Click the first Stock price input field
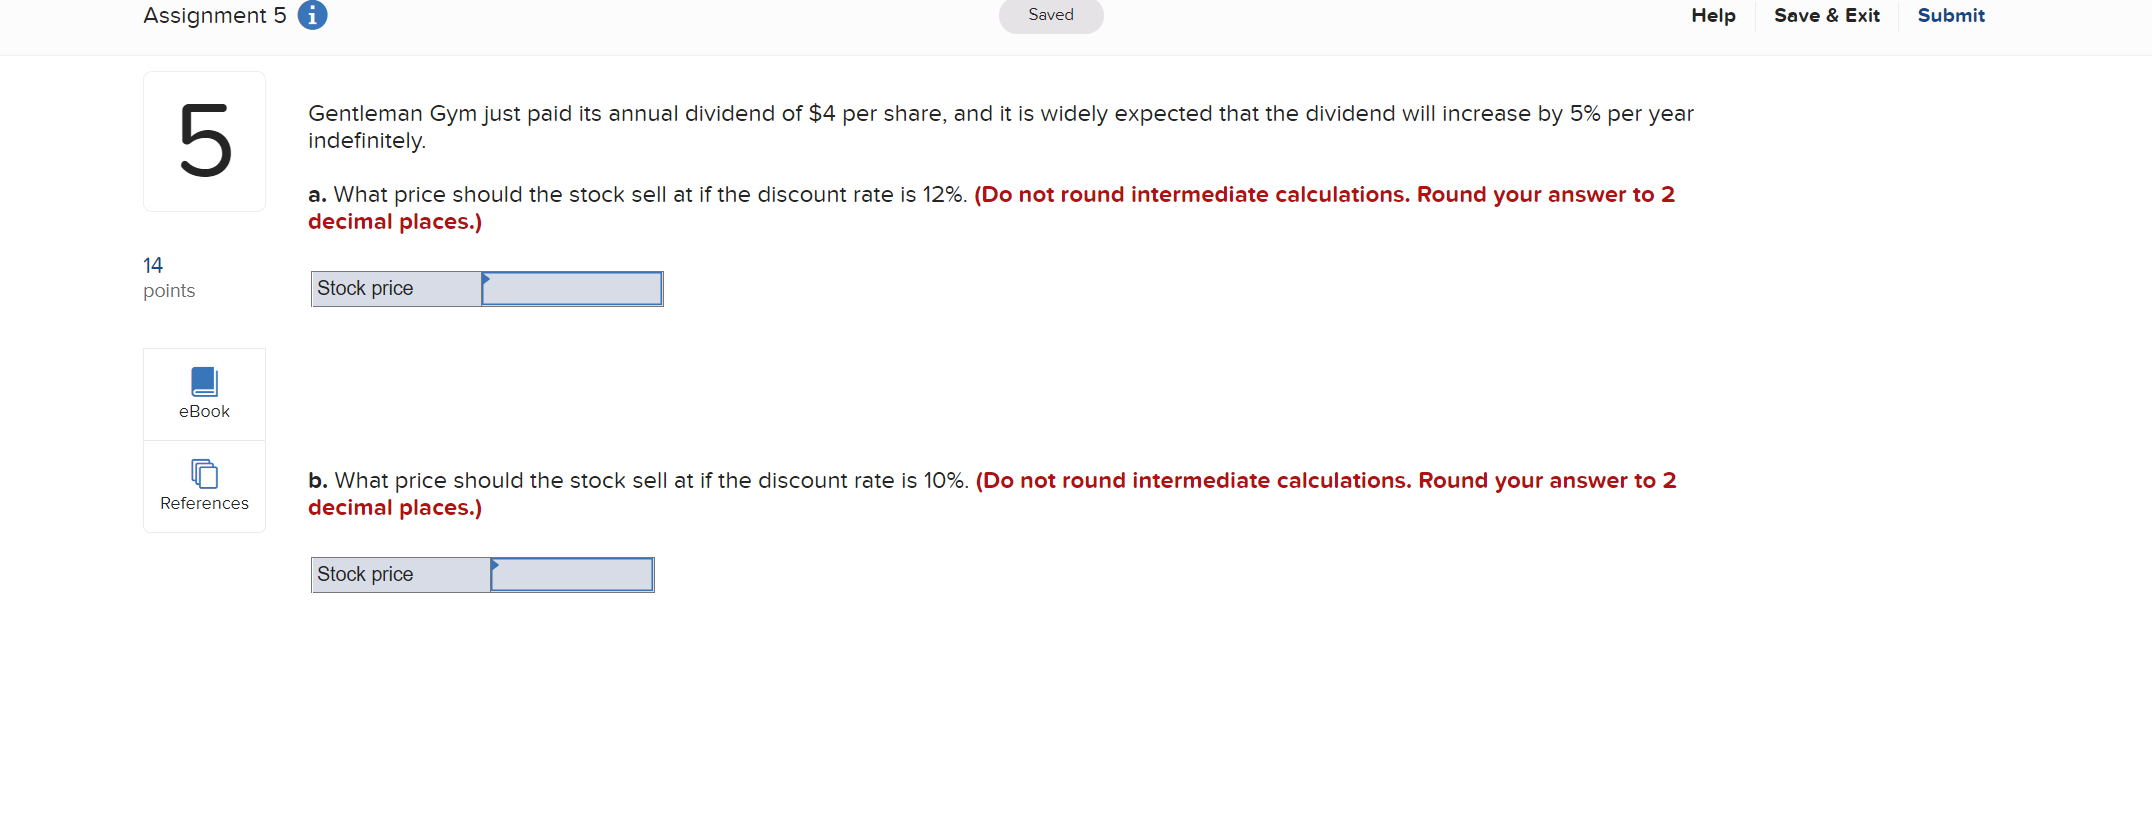This screenshot has width=2152, height=837. click(570, 288)
